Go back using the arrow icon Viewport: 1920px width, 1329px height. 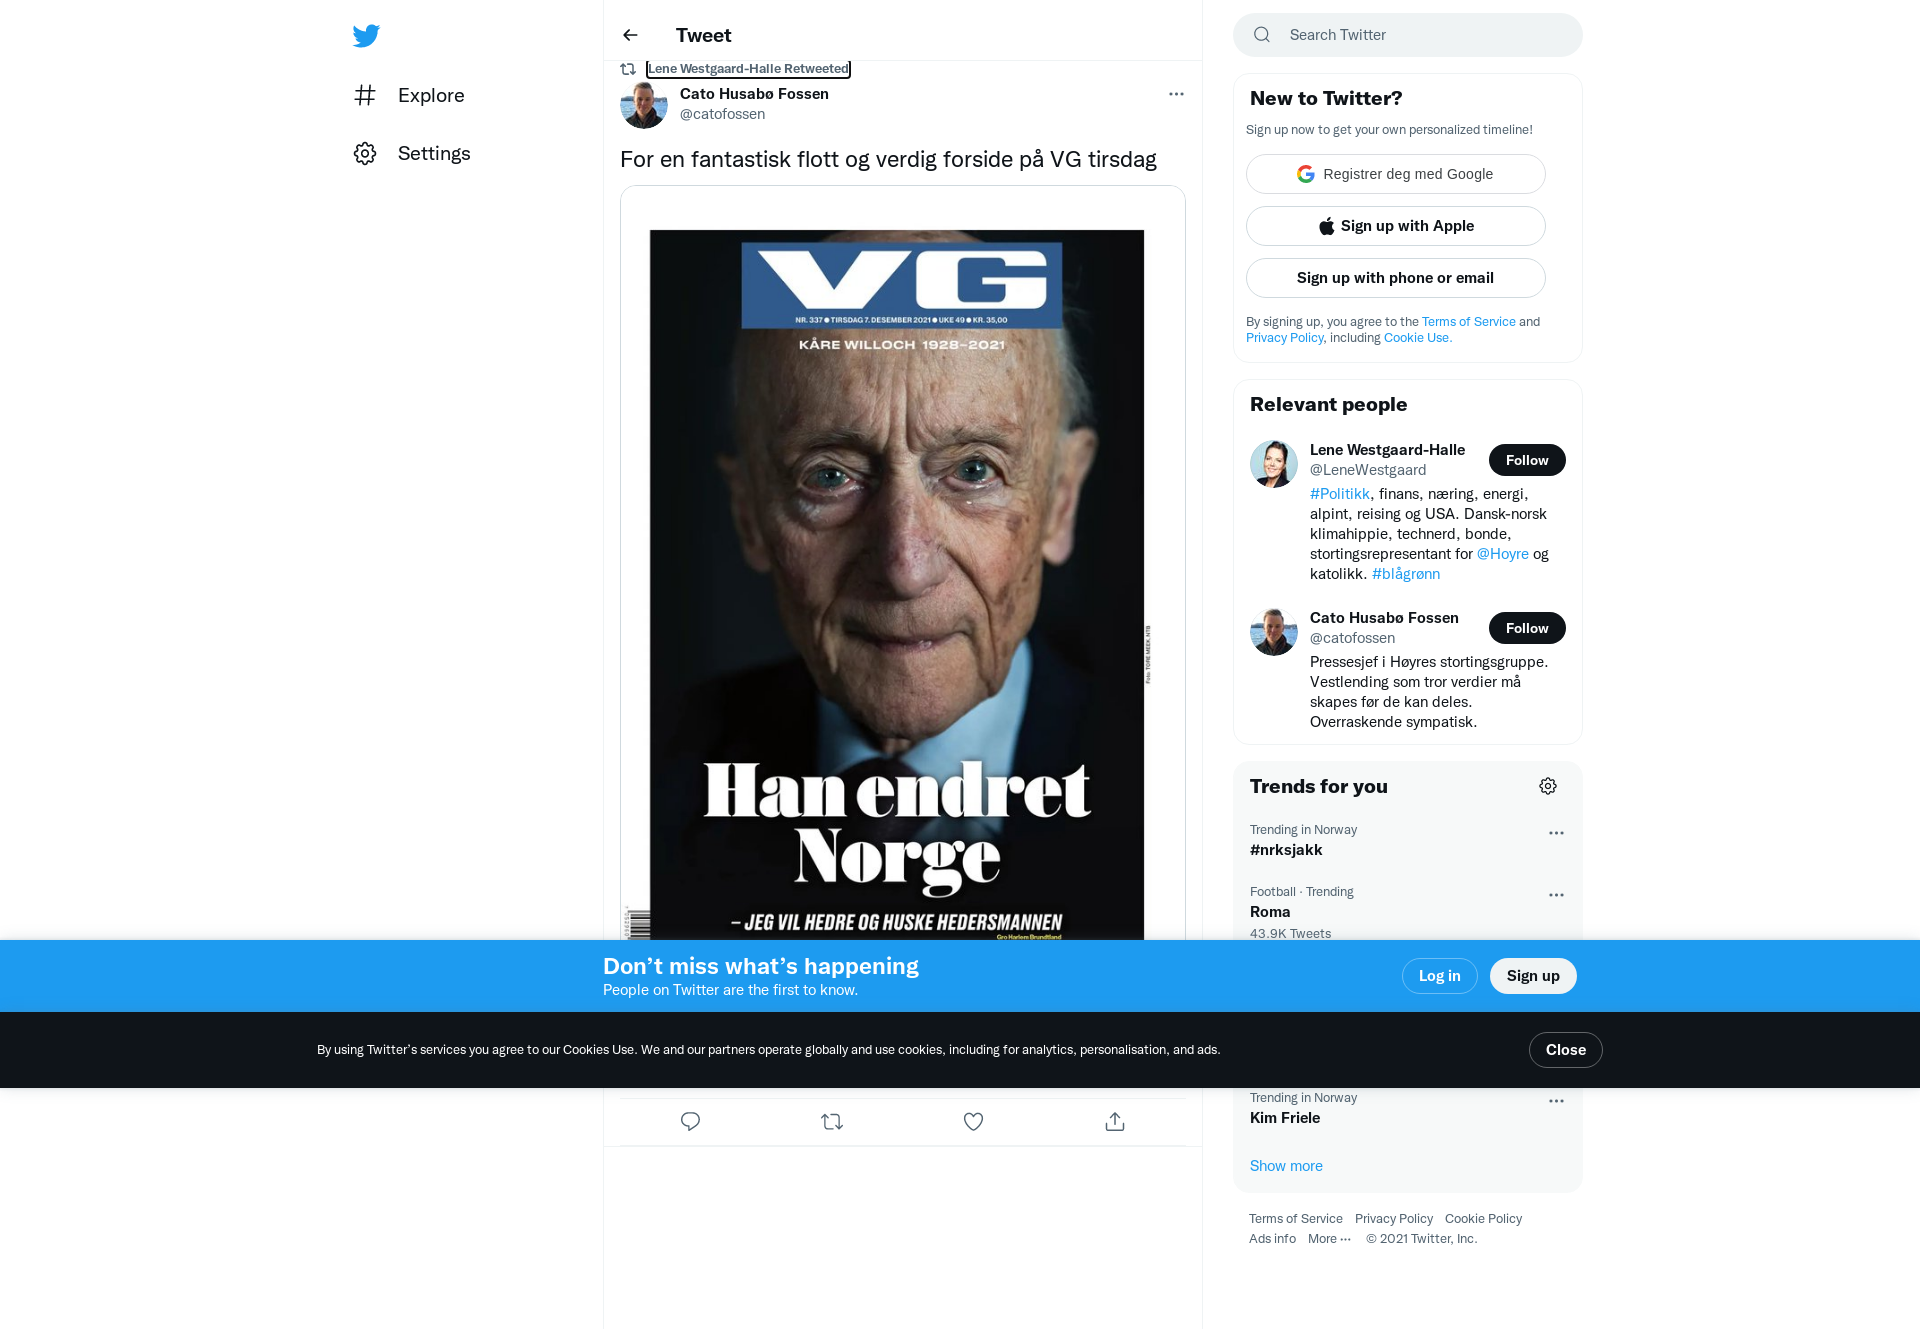point(630,35)
